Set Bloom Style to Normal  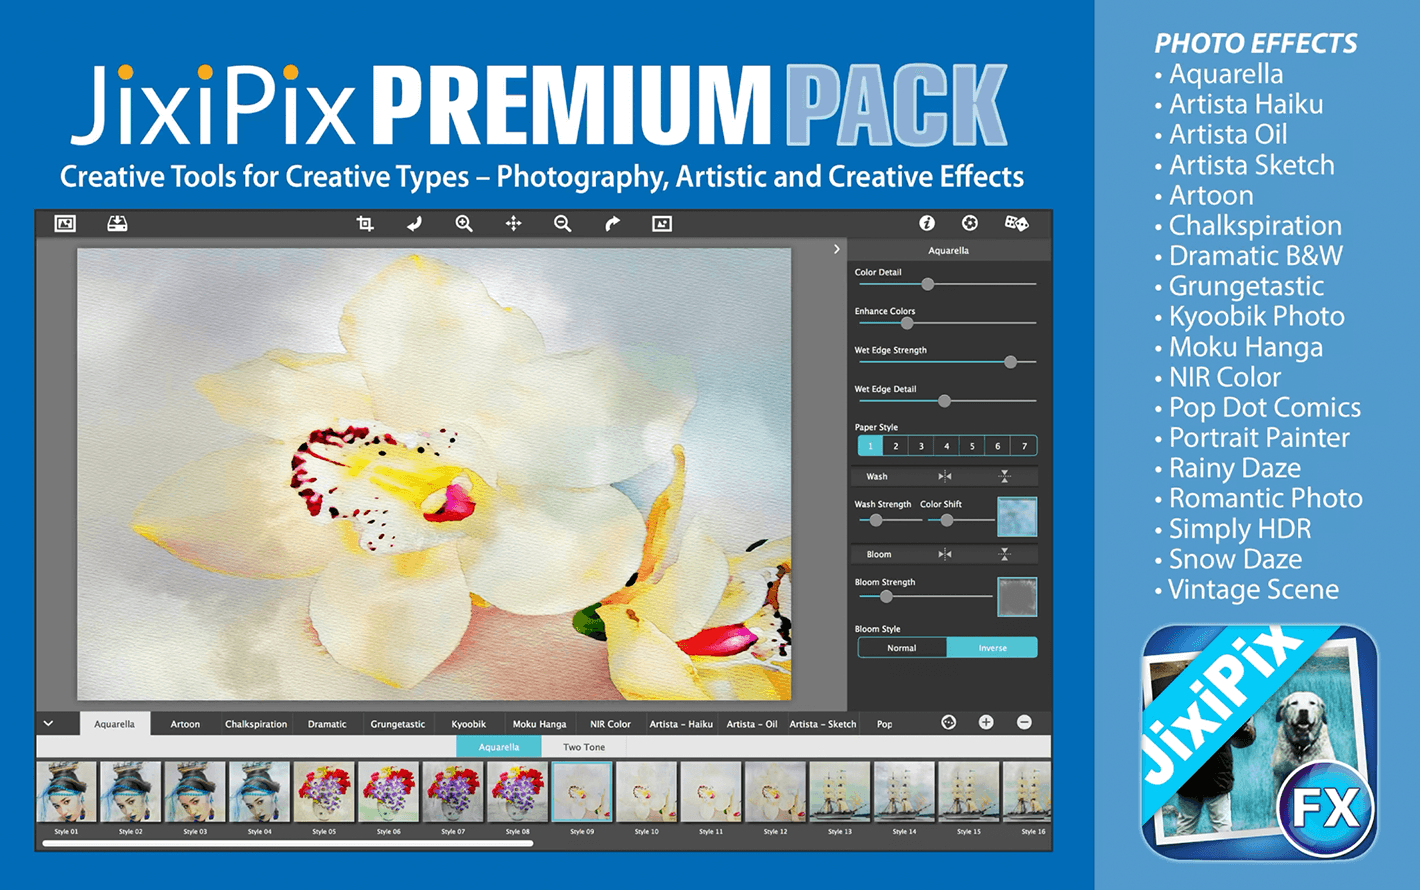click(x=902, y=648)
